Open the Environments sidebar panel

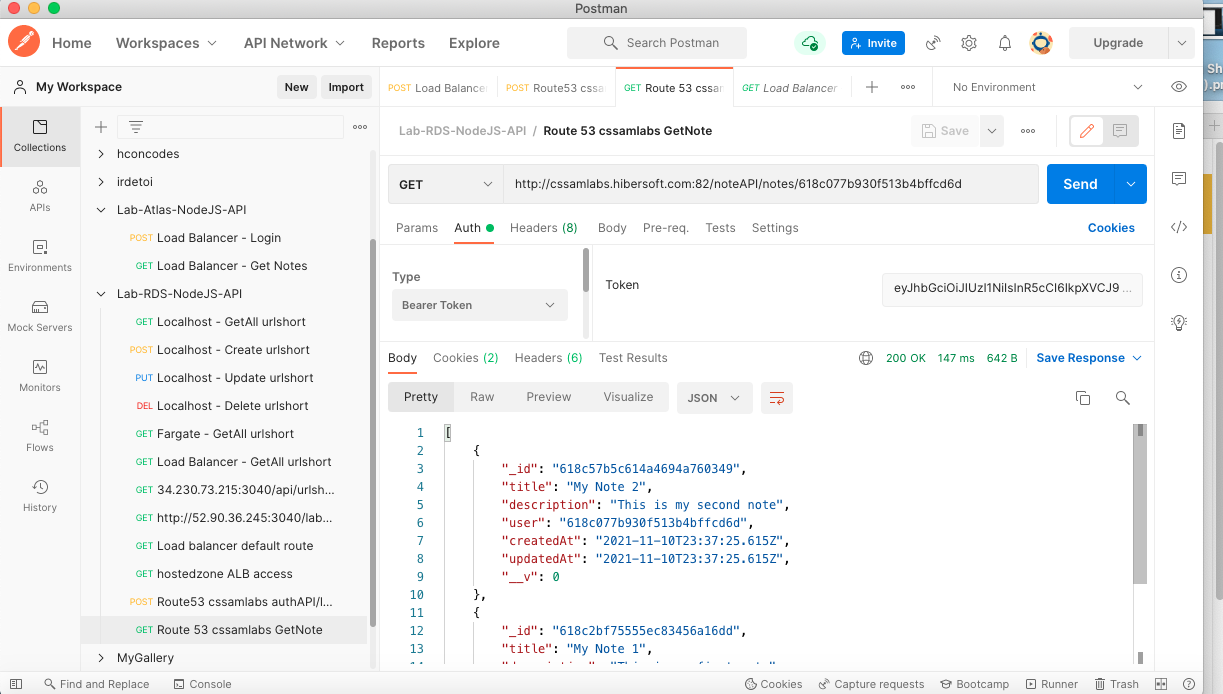(40, 256)
